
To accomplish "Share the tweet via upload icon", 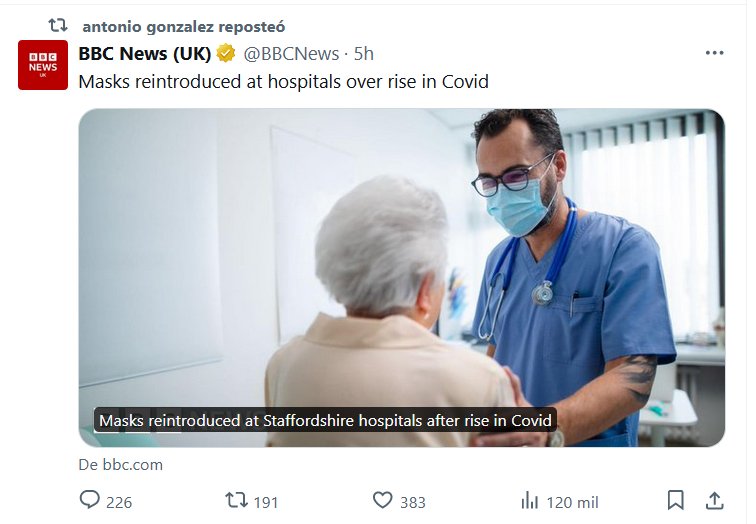I will [x=714, y=500].
